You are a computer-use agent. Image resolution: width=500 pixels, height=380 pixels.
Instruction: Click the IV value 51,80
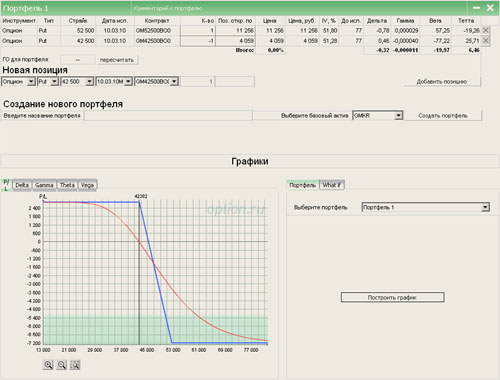coord(330,31)
